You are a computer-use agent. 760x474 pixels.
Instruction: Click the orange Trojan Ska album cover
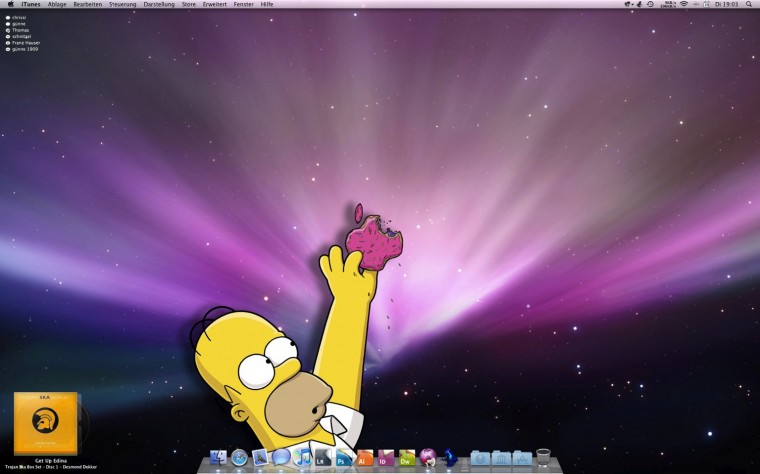click(x=46, y=423)
